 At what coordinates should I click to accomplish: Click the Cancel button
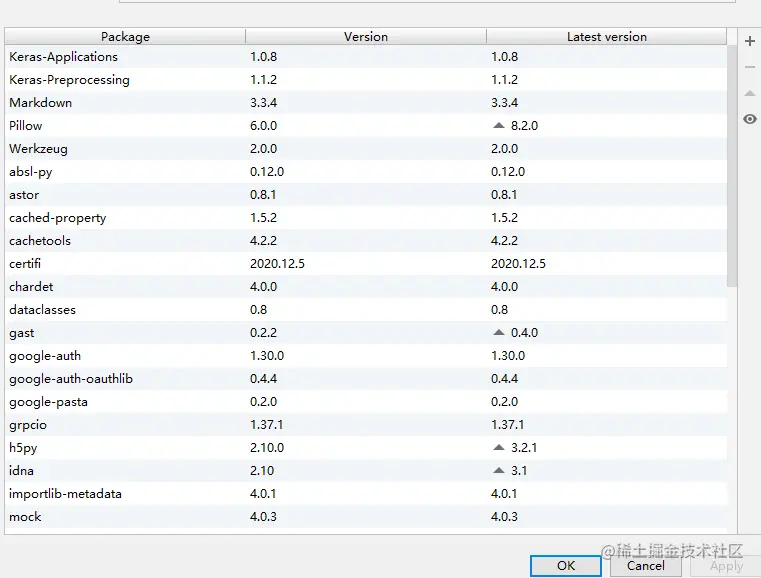[645, 566]
